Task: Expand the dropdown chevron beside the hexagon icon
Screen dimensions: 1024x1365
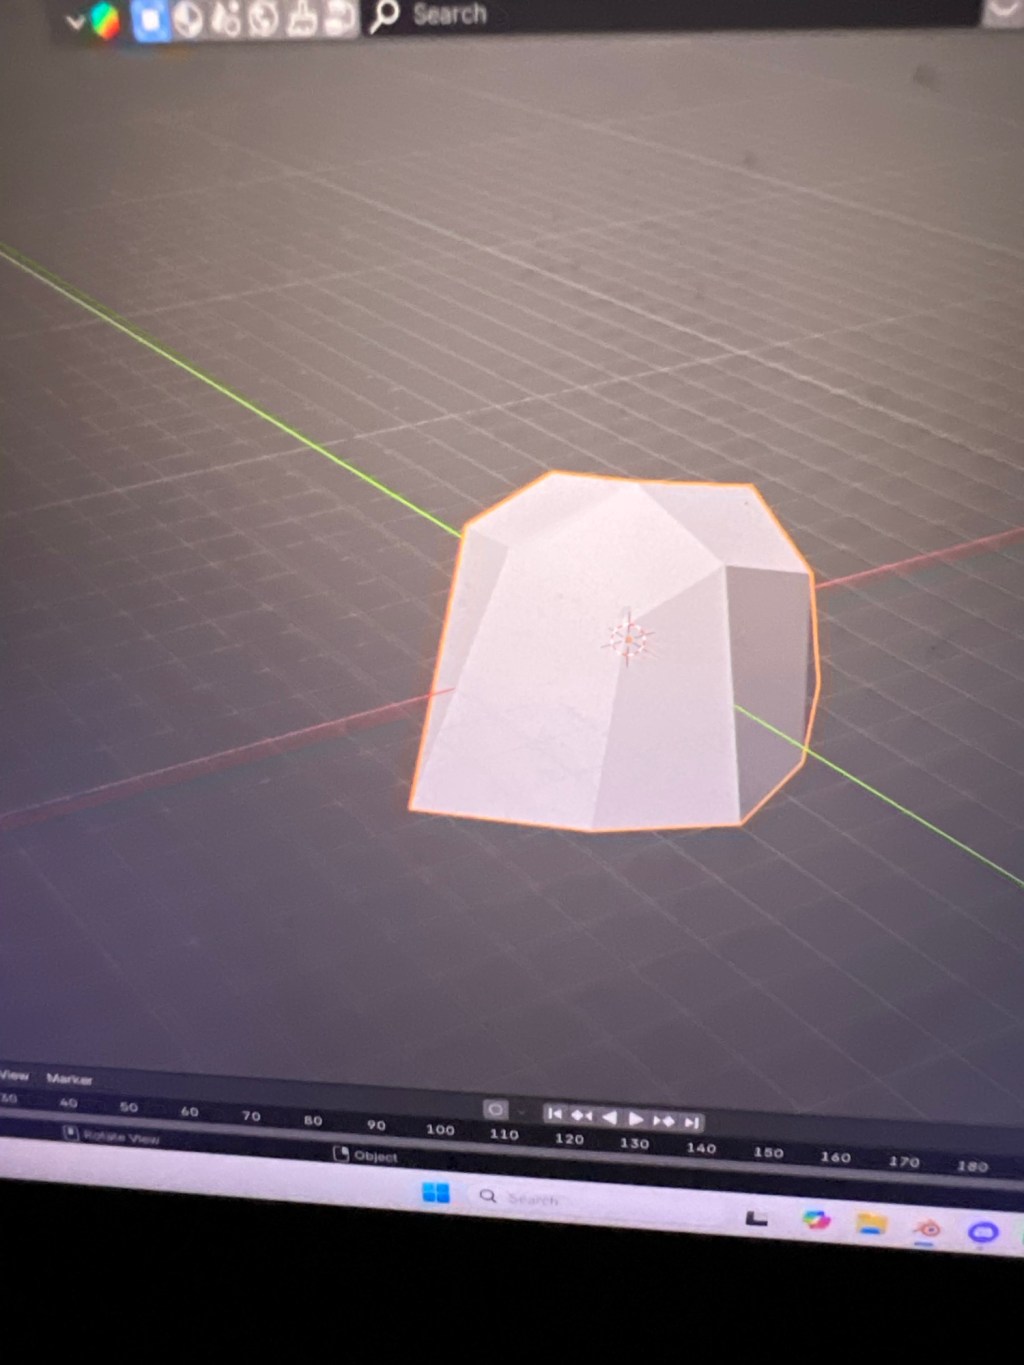Action: pyautogui.click(x=75, y=22)
